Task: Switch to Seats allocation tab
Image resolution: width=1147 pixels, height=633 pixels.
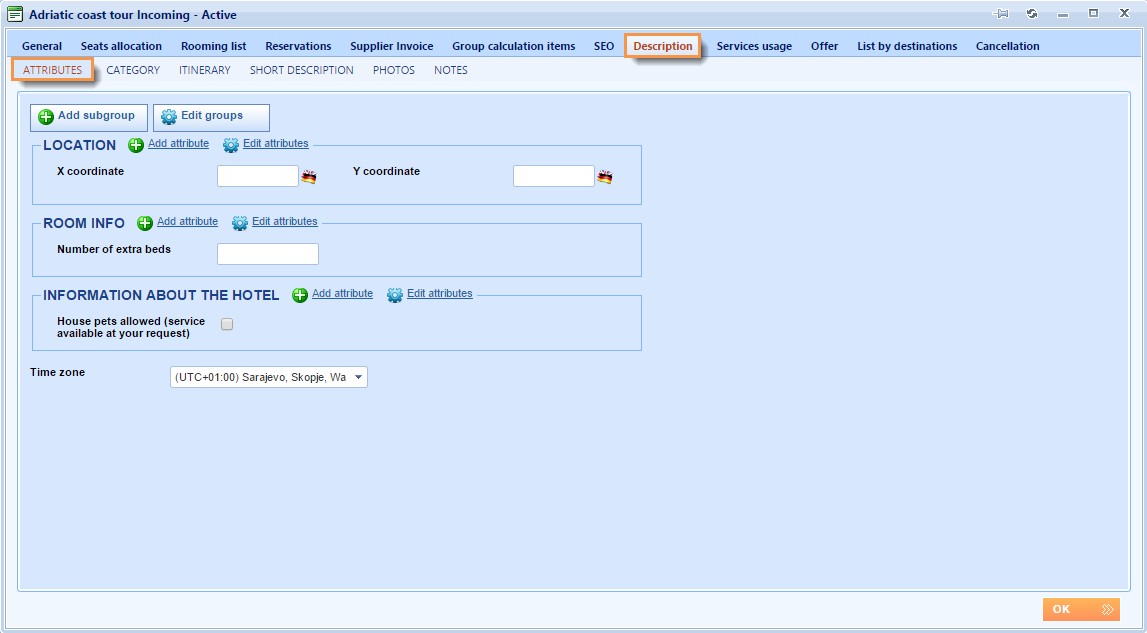Action: point(121,46)
